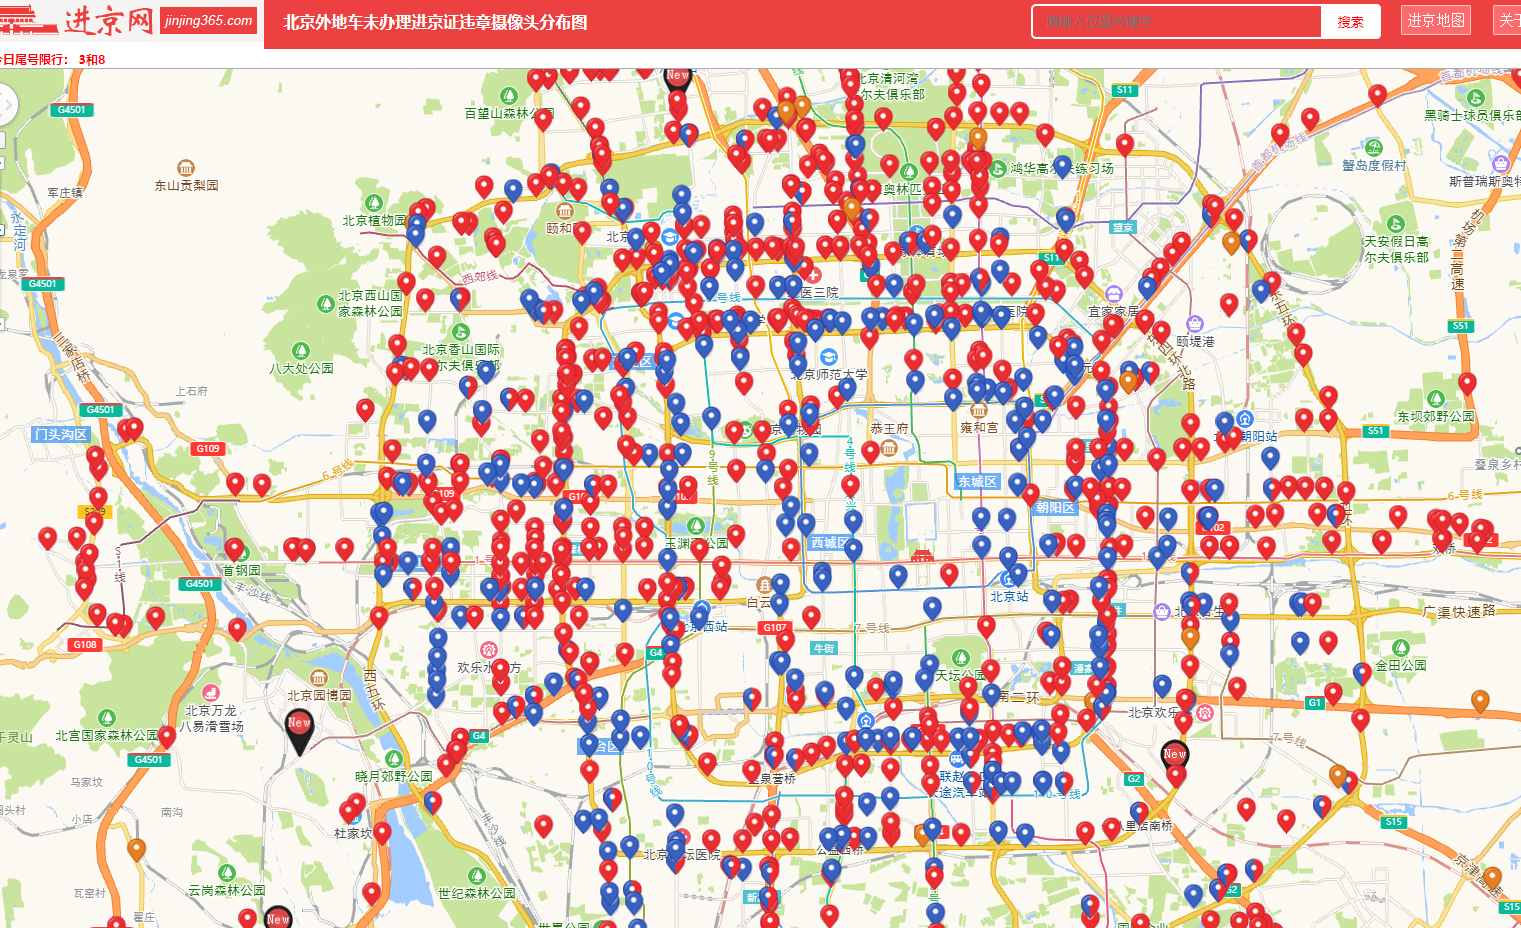Click the 宜家家居 shopping icon
1521x928 pixels.
[x=1113, y=295]
